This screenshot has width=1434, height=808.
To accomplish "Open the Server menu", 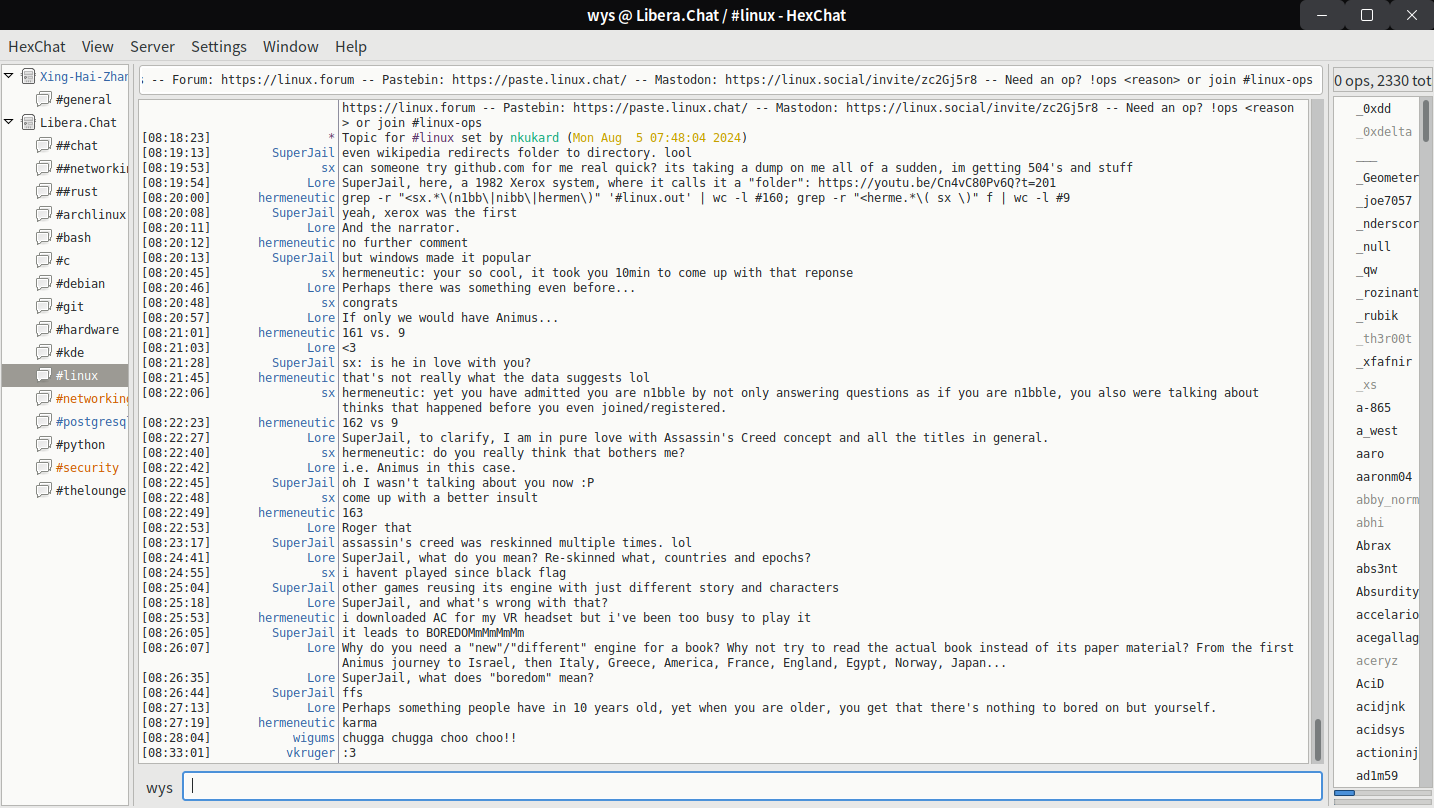I will 152,47.
